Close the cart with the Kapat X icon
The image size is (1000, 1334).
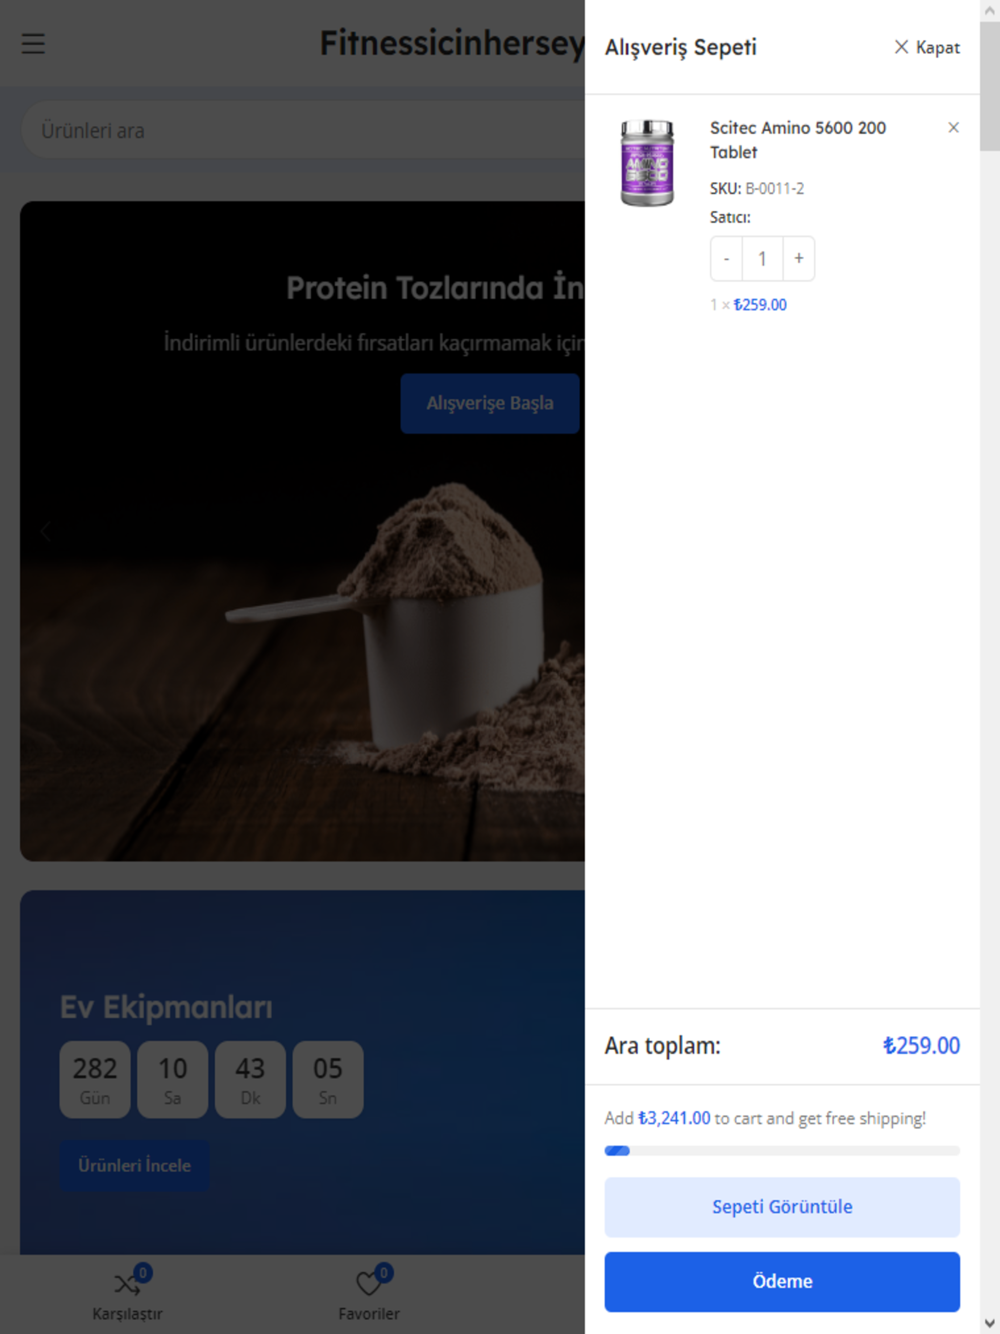tap(901, 47)
